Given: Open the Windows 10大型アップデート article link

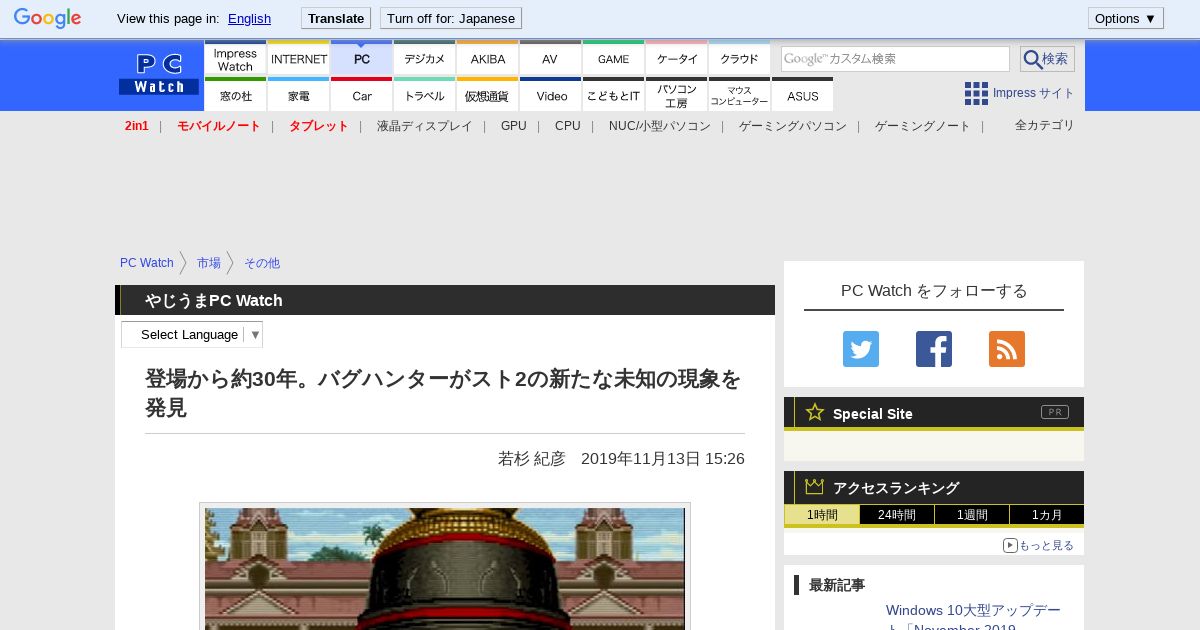Looking at the screenshot, I should [x=974, y=618].
